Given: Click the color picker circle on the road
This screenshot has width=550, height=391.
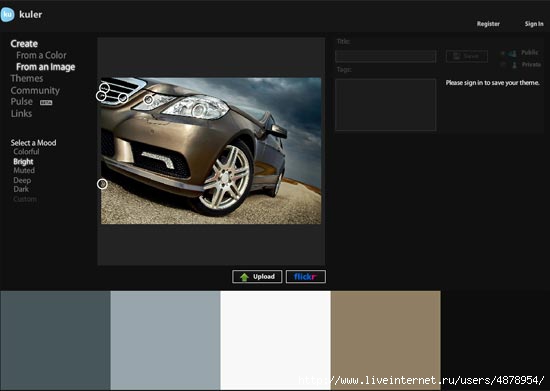Looking at the screenshot, I should click(102, 184).
